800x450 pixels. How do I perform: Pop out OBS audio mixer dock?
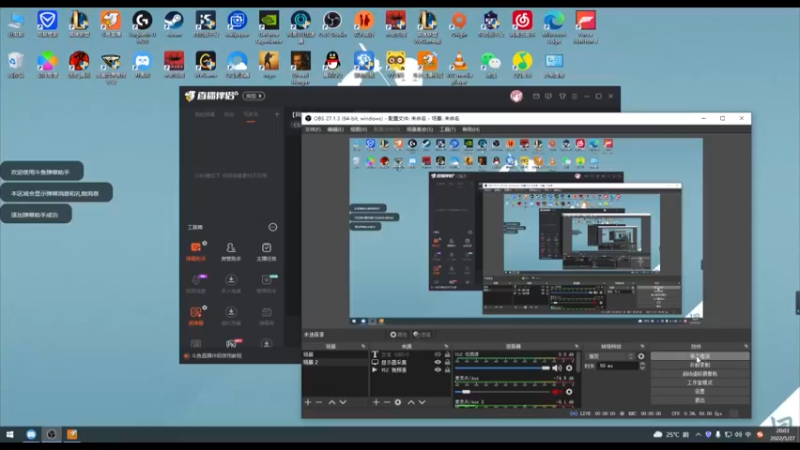click(577, 346)
